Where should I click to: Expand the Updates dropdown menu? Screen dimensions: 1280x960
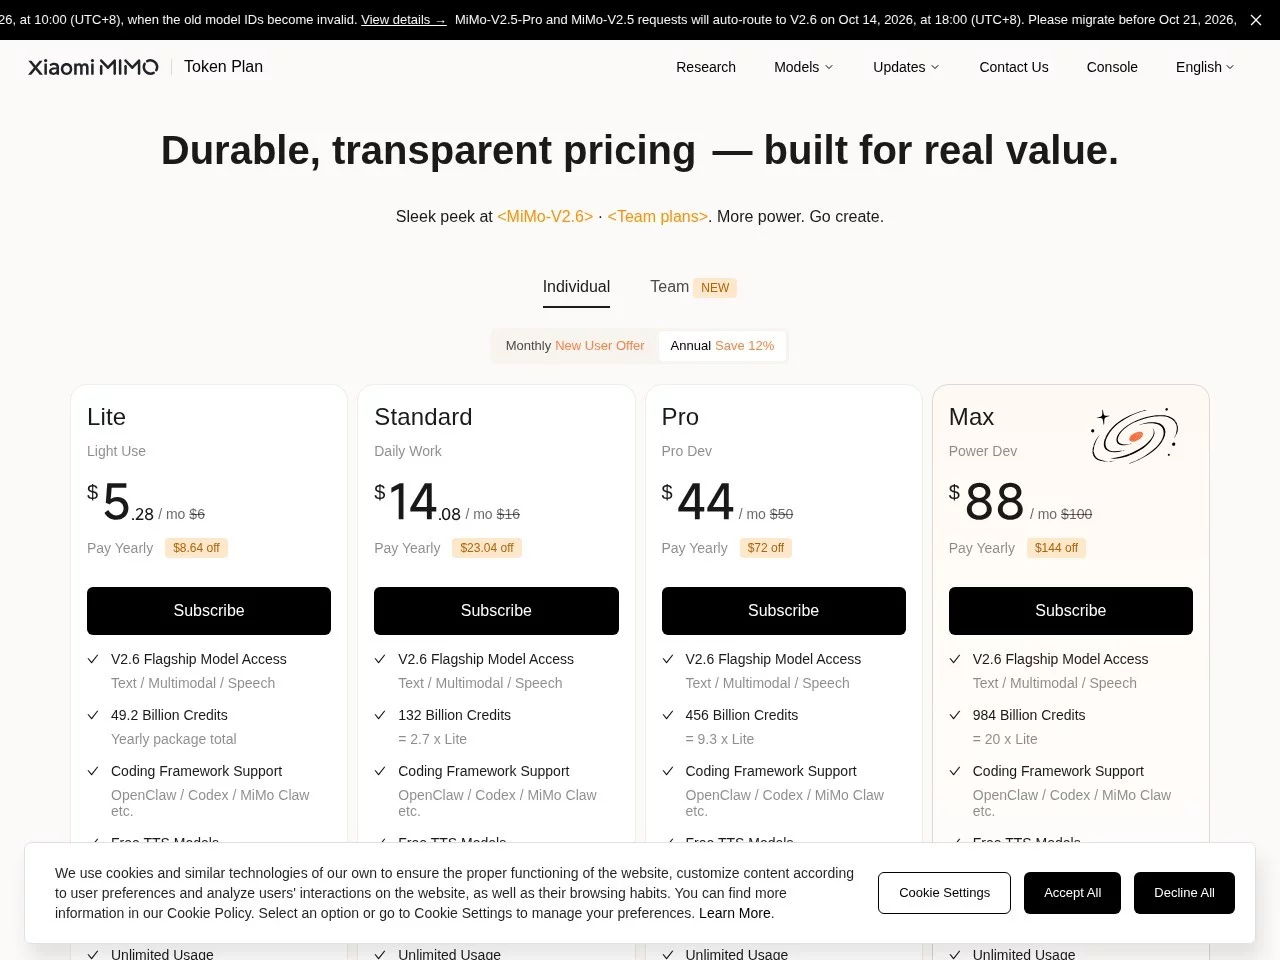click(906, 67)
